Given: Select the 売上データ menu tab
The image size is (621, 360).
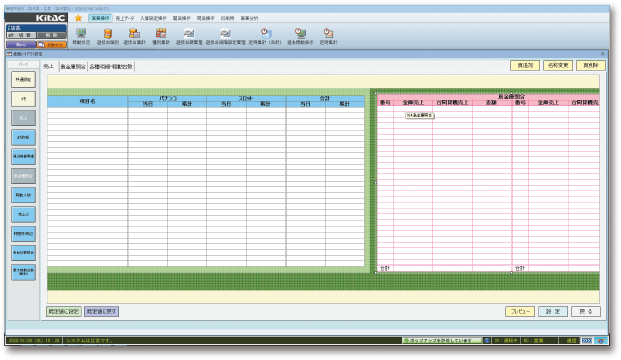Looking at the screenshot, I should 125,18.
